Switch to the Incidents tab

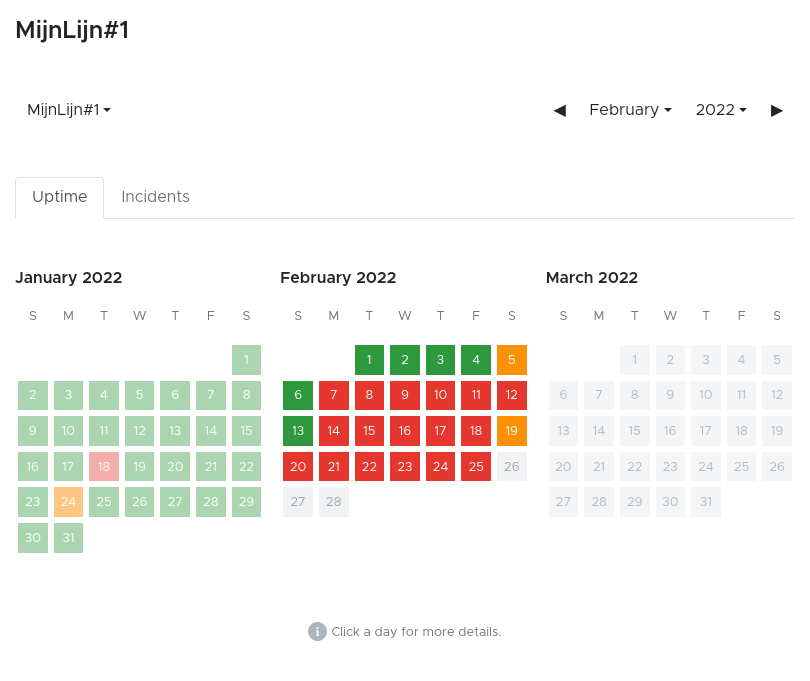155,197
